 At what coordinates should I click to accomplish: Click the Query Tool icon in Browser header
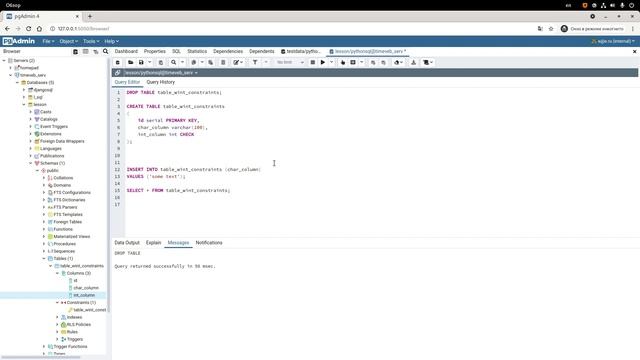[x=76, y=51]
